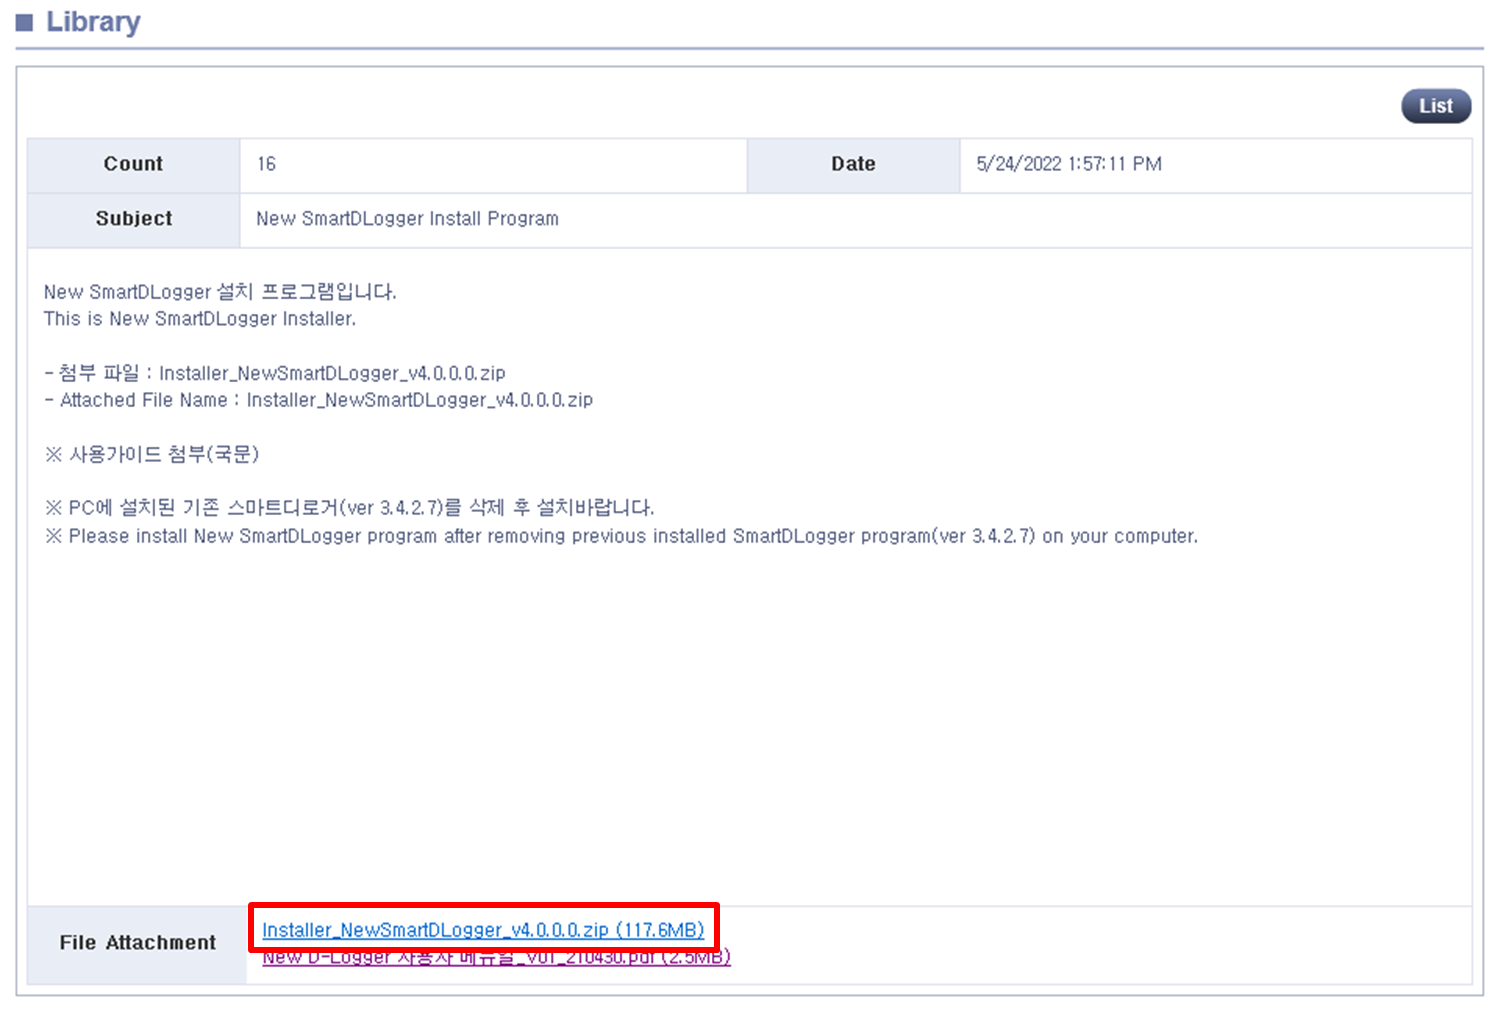
Task: Select the Library heading text
Action: [x=93, y=22]
